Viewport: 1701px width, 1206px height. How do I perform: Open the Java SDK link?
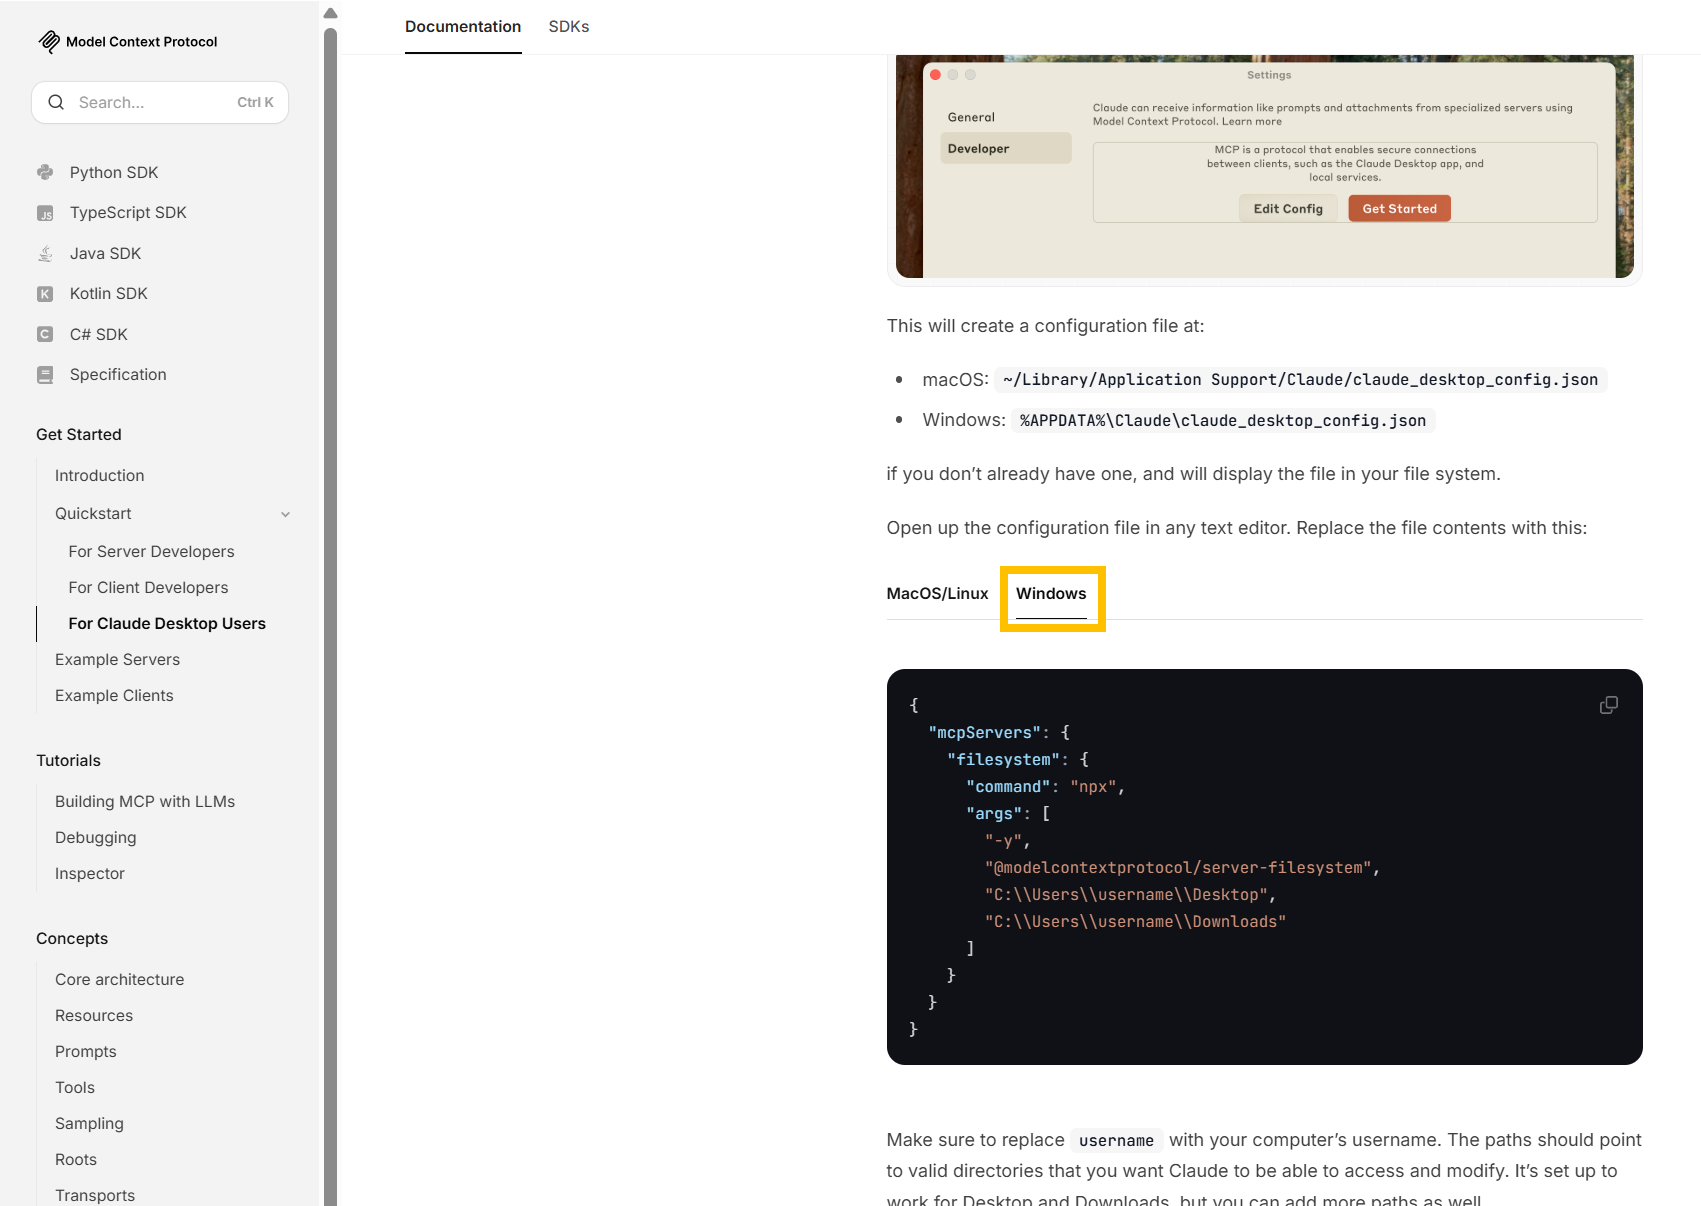pyautogui.click(x=105, y=254)
